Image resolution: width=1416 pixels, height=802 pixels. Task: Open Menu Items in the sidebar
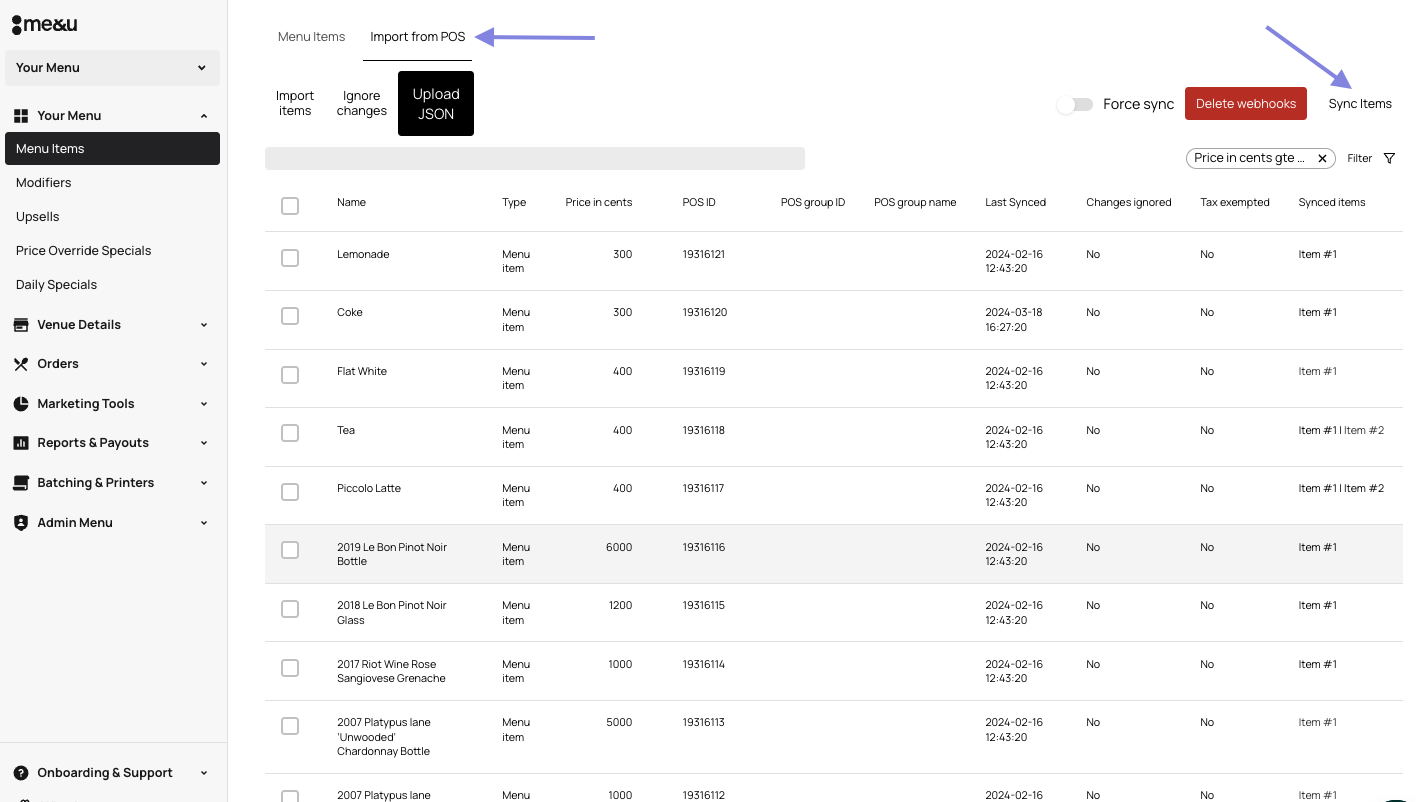112,149
